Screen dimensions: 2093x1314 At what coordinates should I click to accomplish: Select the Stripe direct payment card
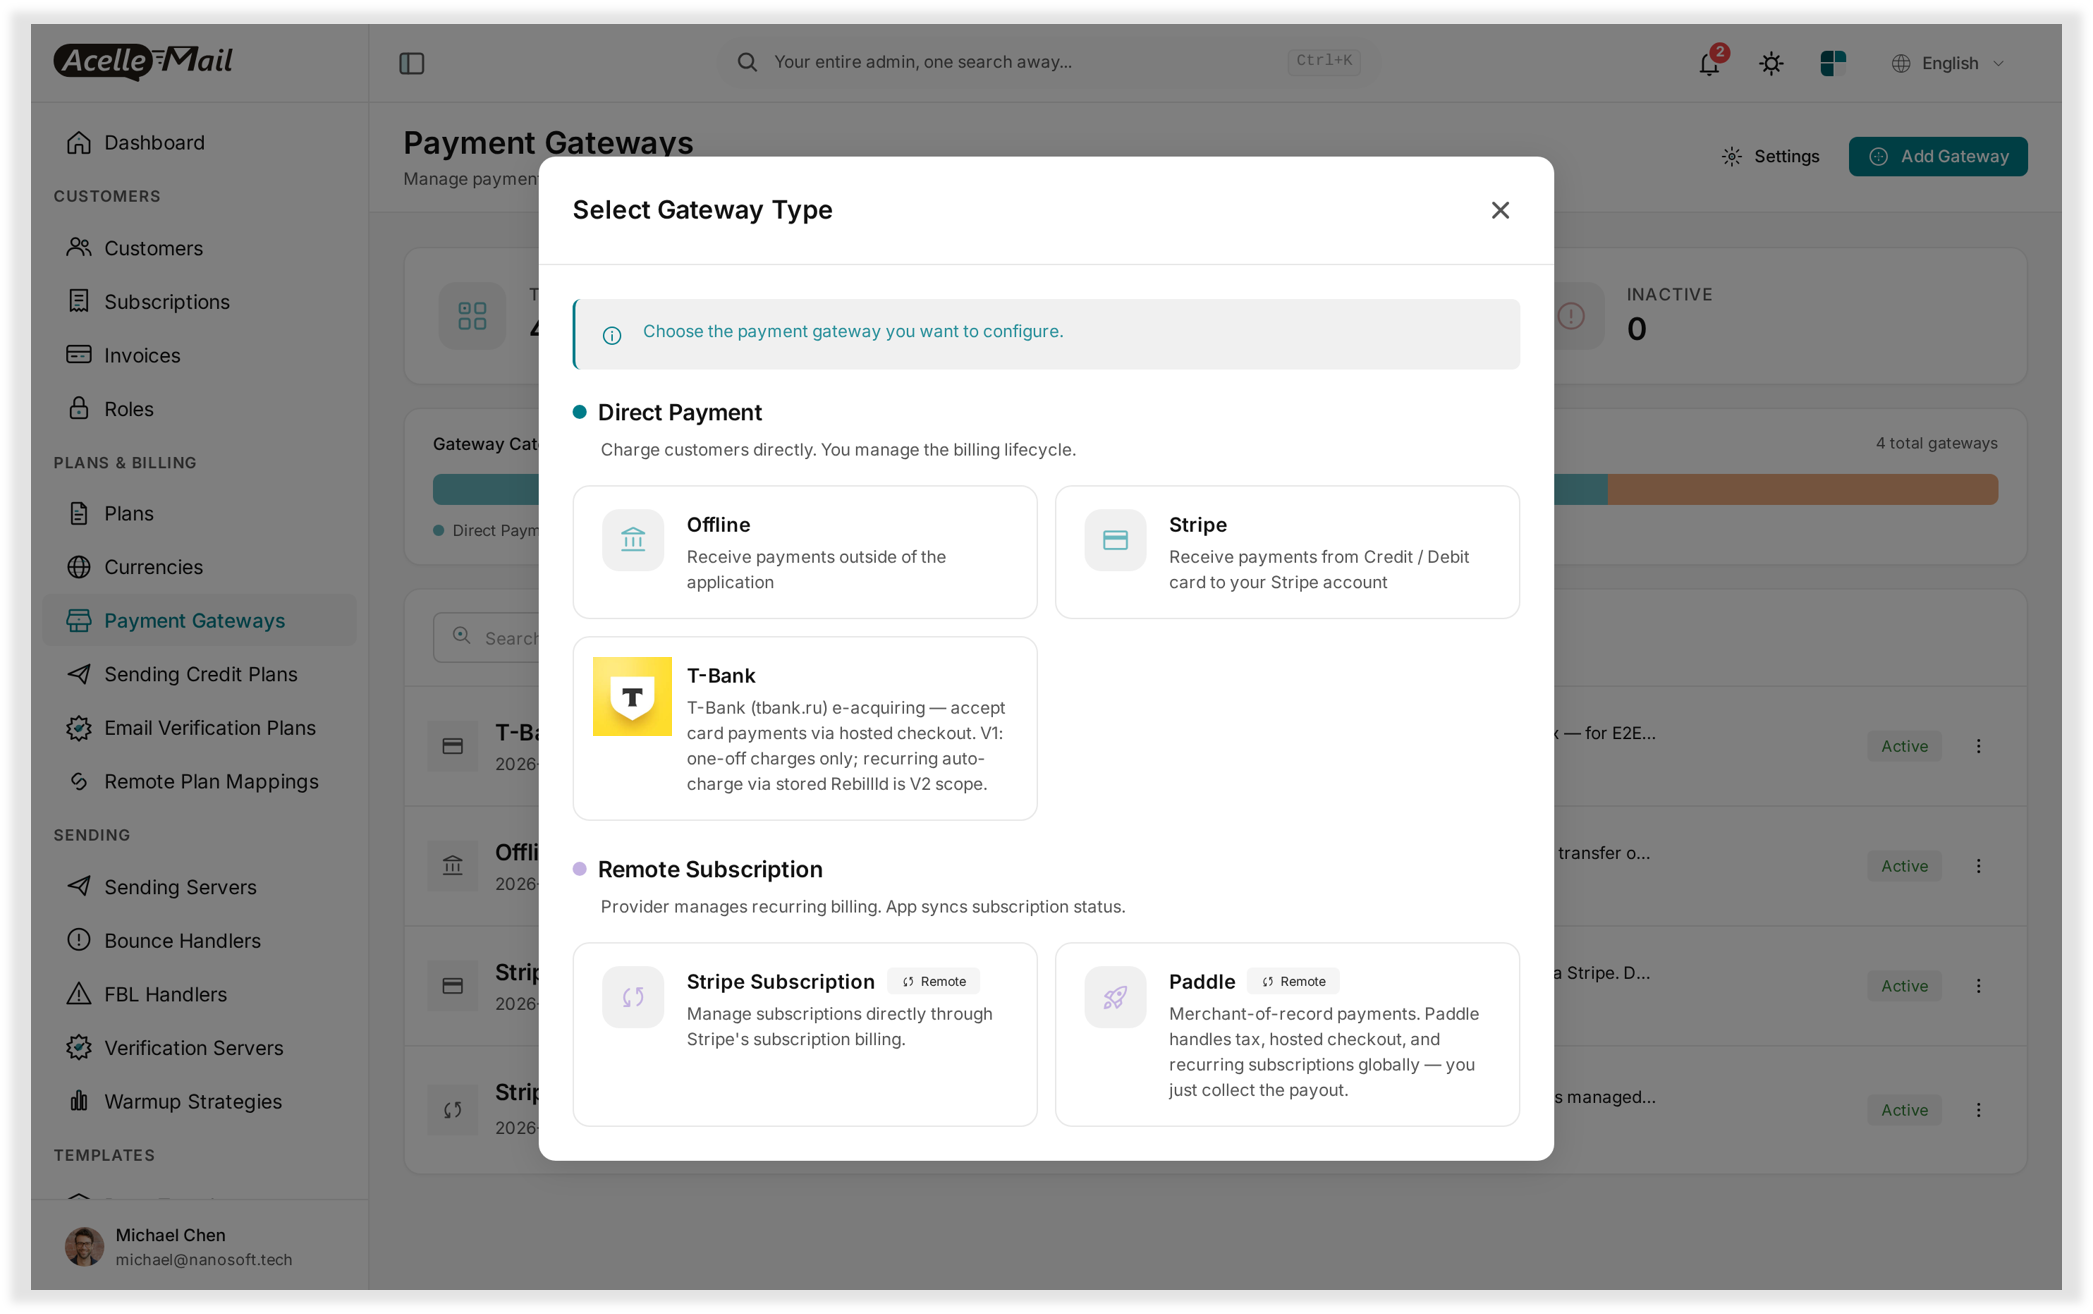click(1286, 552)
